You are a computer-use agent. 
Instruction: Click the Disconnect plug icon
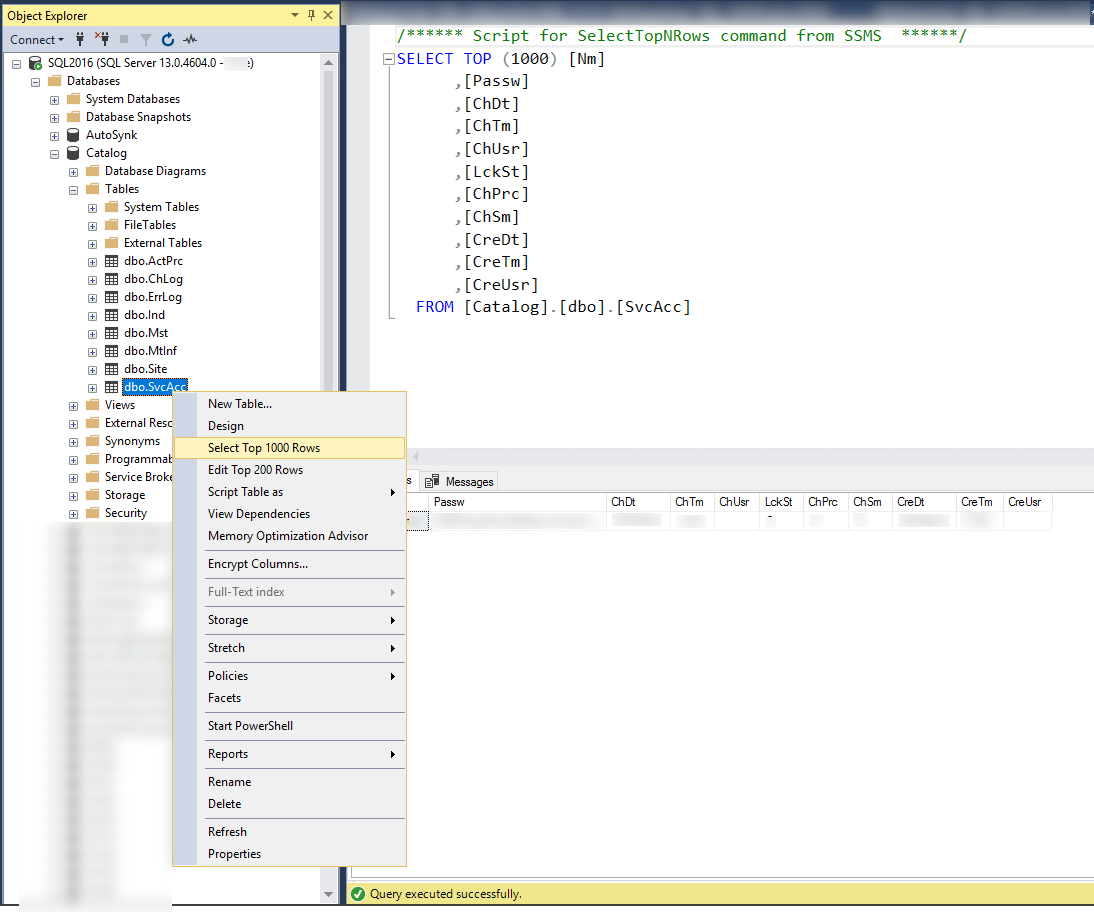[101, 40]
